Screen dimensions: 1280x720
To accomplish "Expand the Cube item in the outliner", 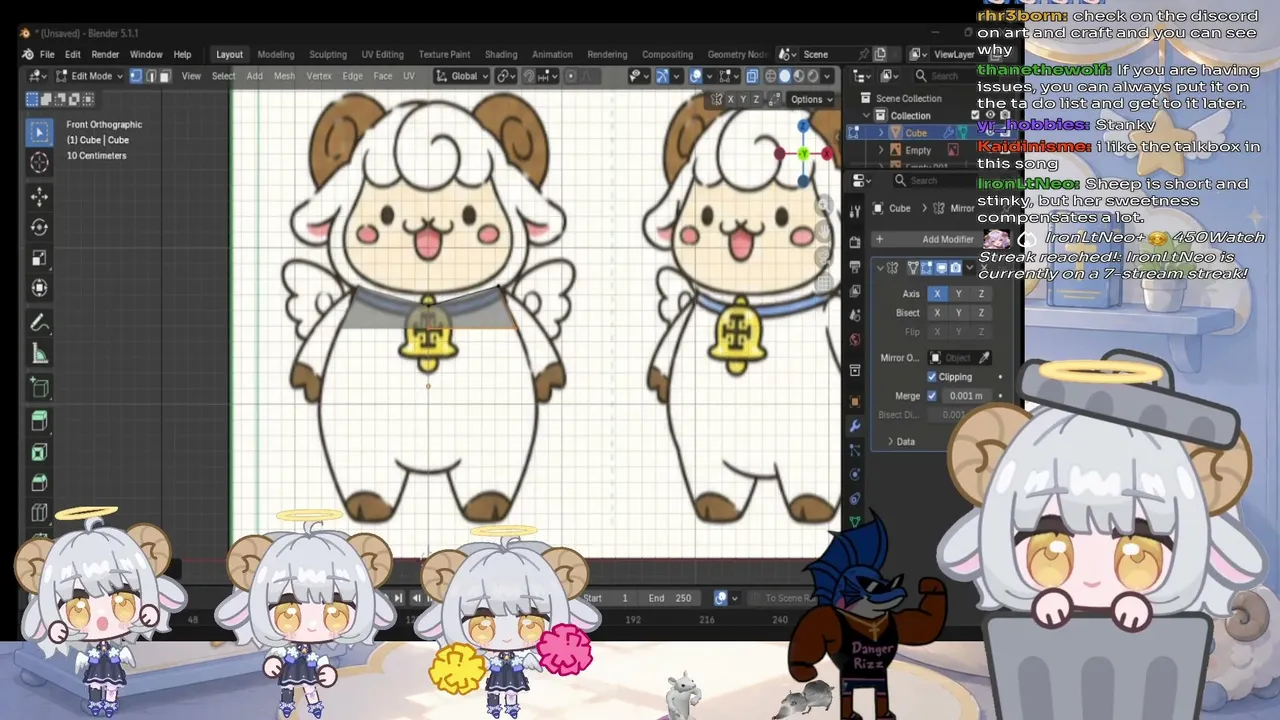I will pyautogui.click(x=881, y=133).
